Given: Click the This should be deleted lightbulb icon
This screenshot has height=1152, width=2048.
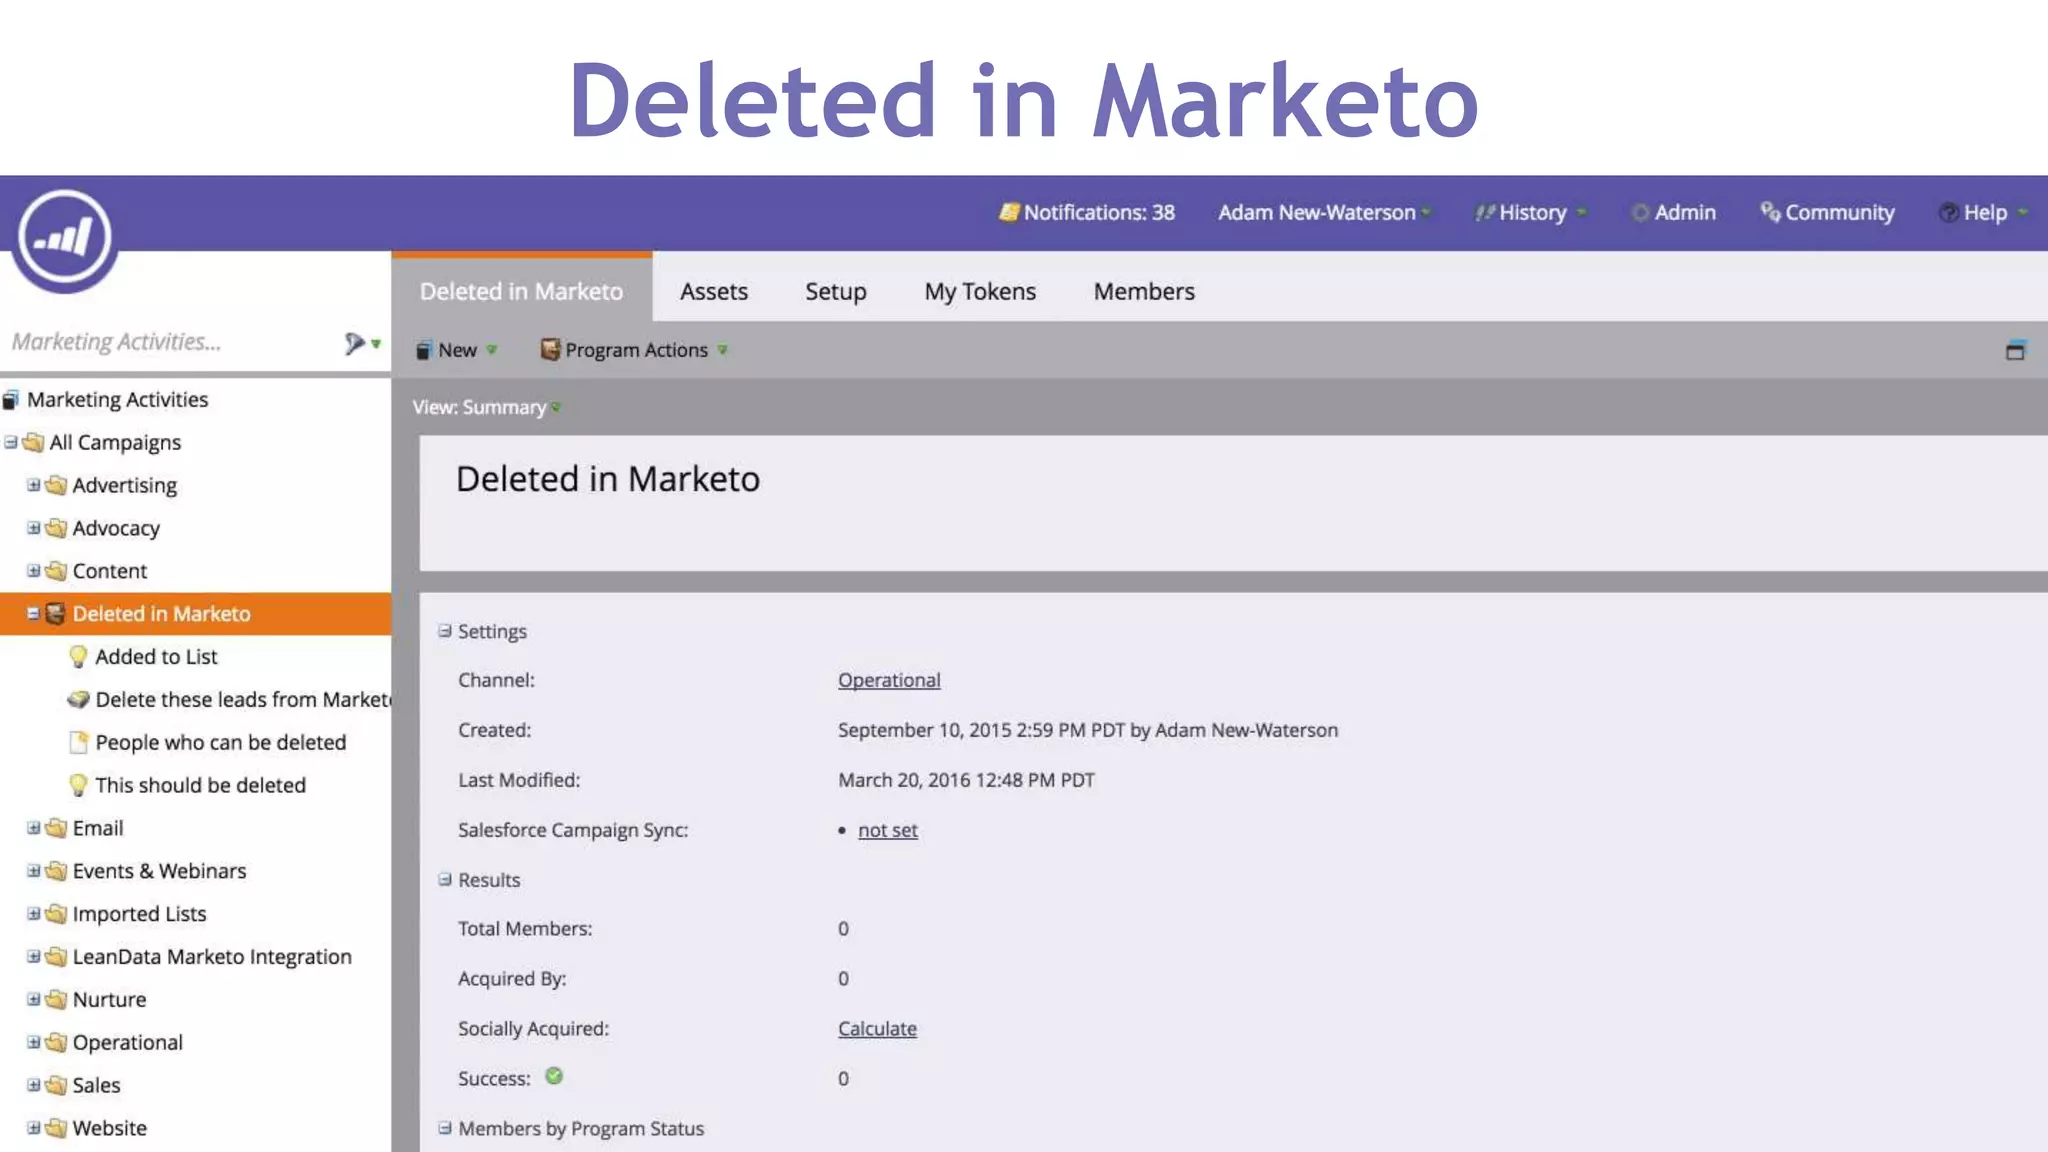Looking at the screenshot, I should click(x=78, y=786).
